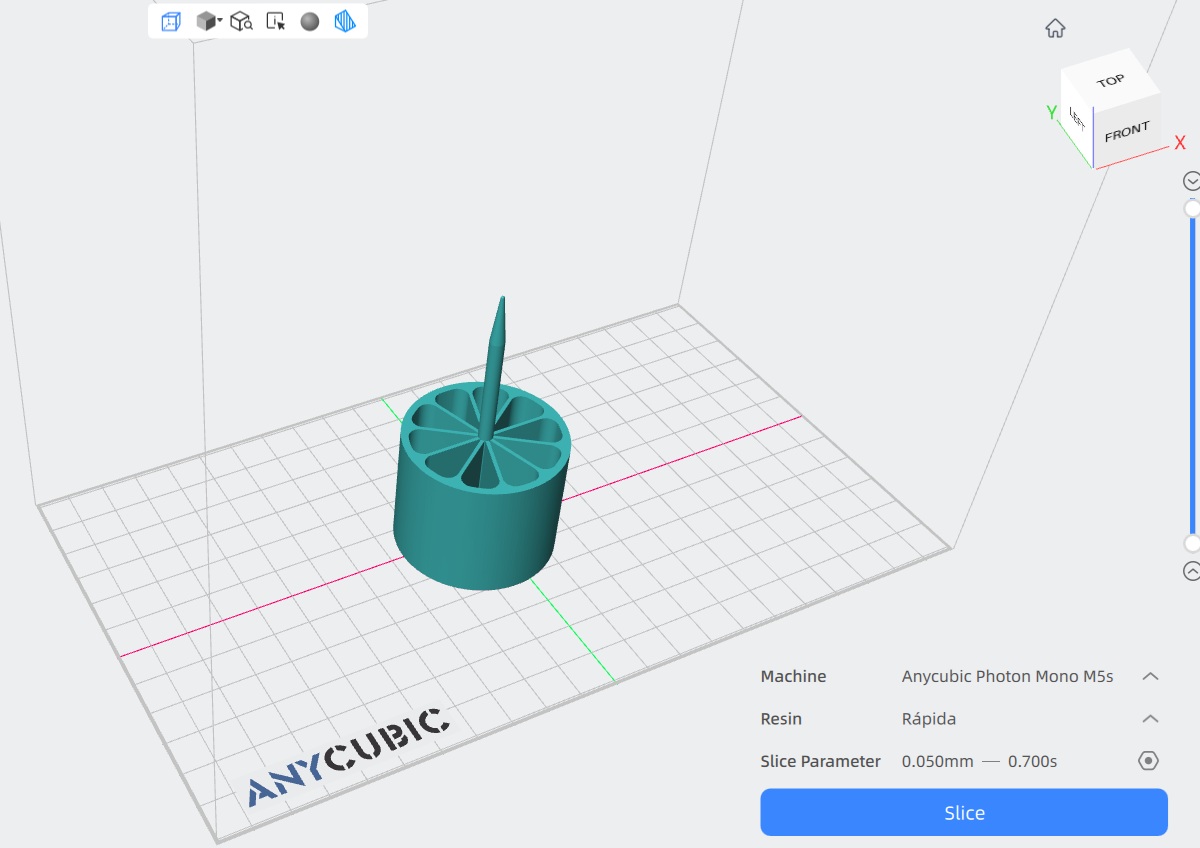Toggle the blue striped slice view icon
The width and height of the screenshot is (1200, 848).
[x=345, y=21]
